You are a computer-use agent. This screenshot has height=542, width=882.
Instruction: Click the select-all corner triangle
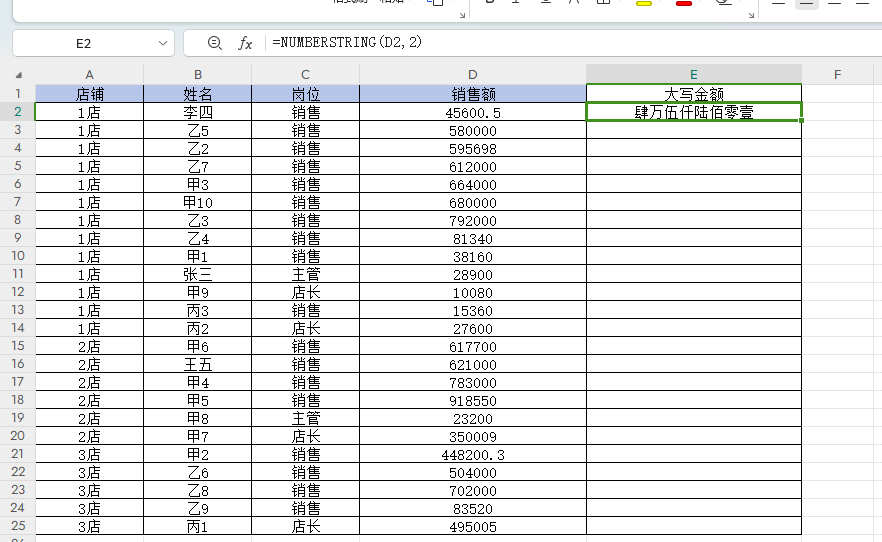click(19, 75)
